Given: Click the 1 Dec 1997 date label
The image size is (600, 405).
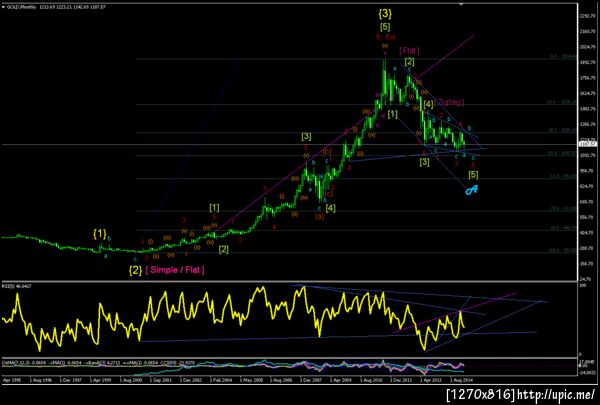Looking at the screenshot, I should coord(71,381).
